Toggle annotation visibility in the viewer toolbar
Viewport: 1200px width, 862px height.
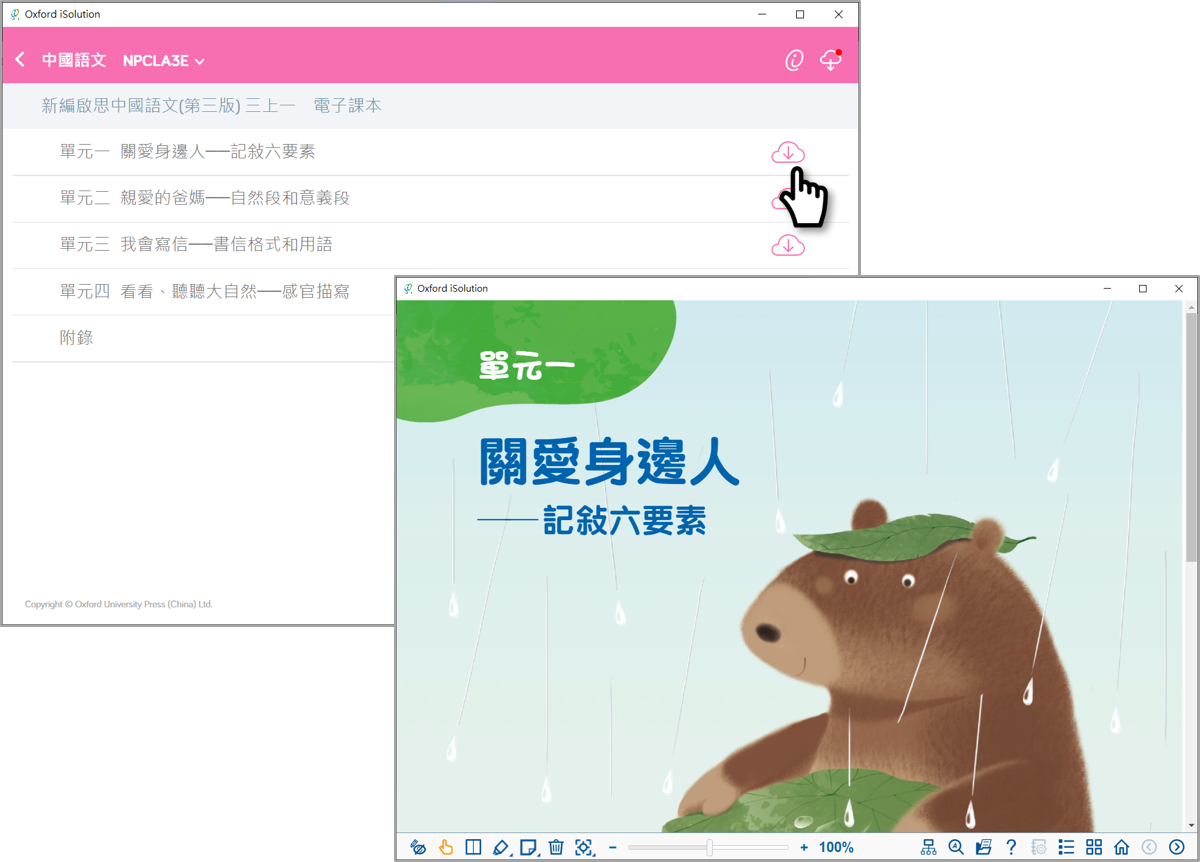(x=419, y=847)
